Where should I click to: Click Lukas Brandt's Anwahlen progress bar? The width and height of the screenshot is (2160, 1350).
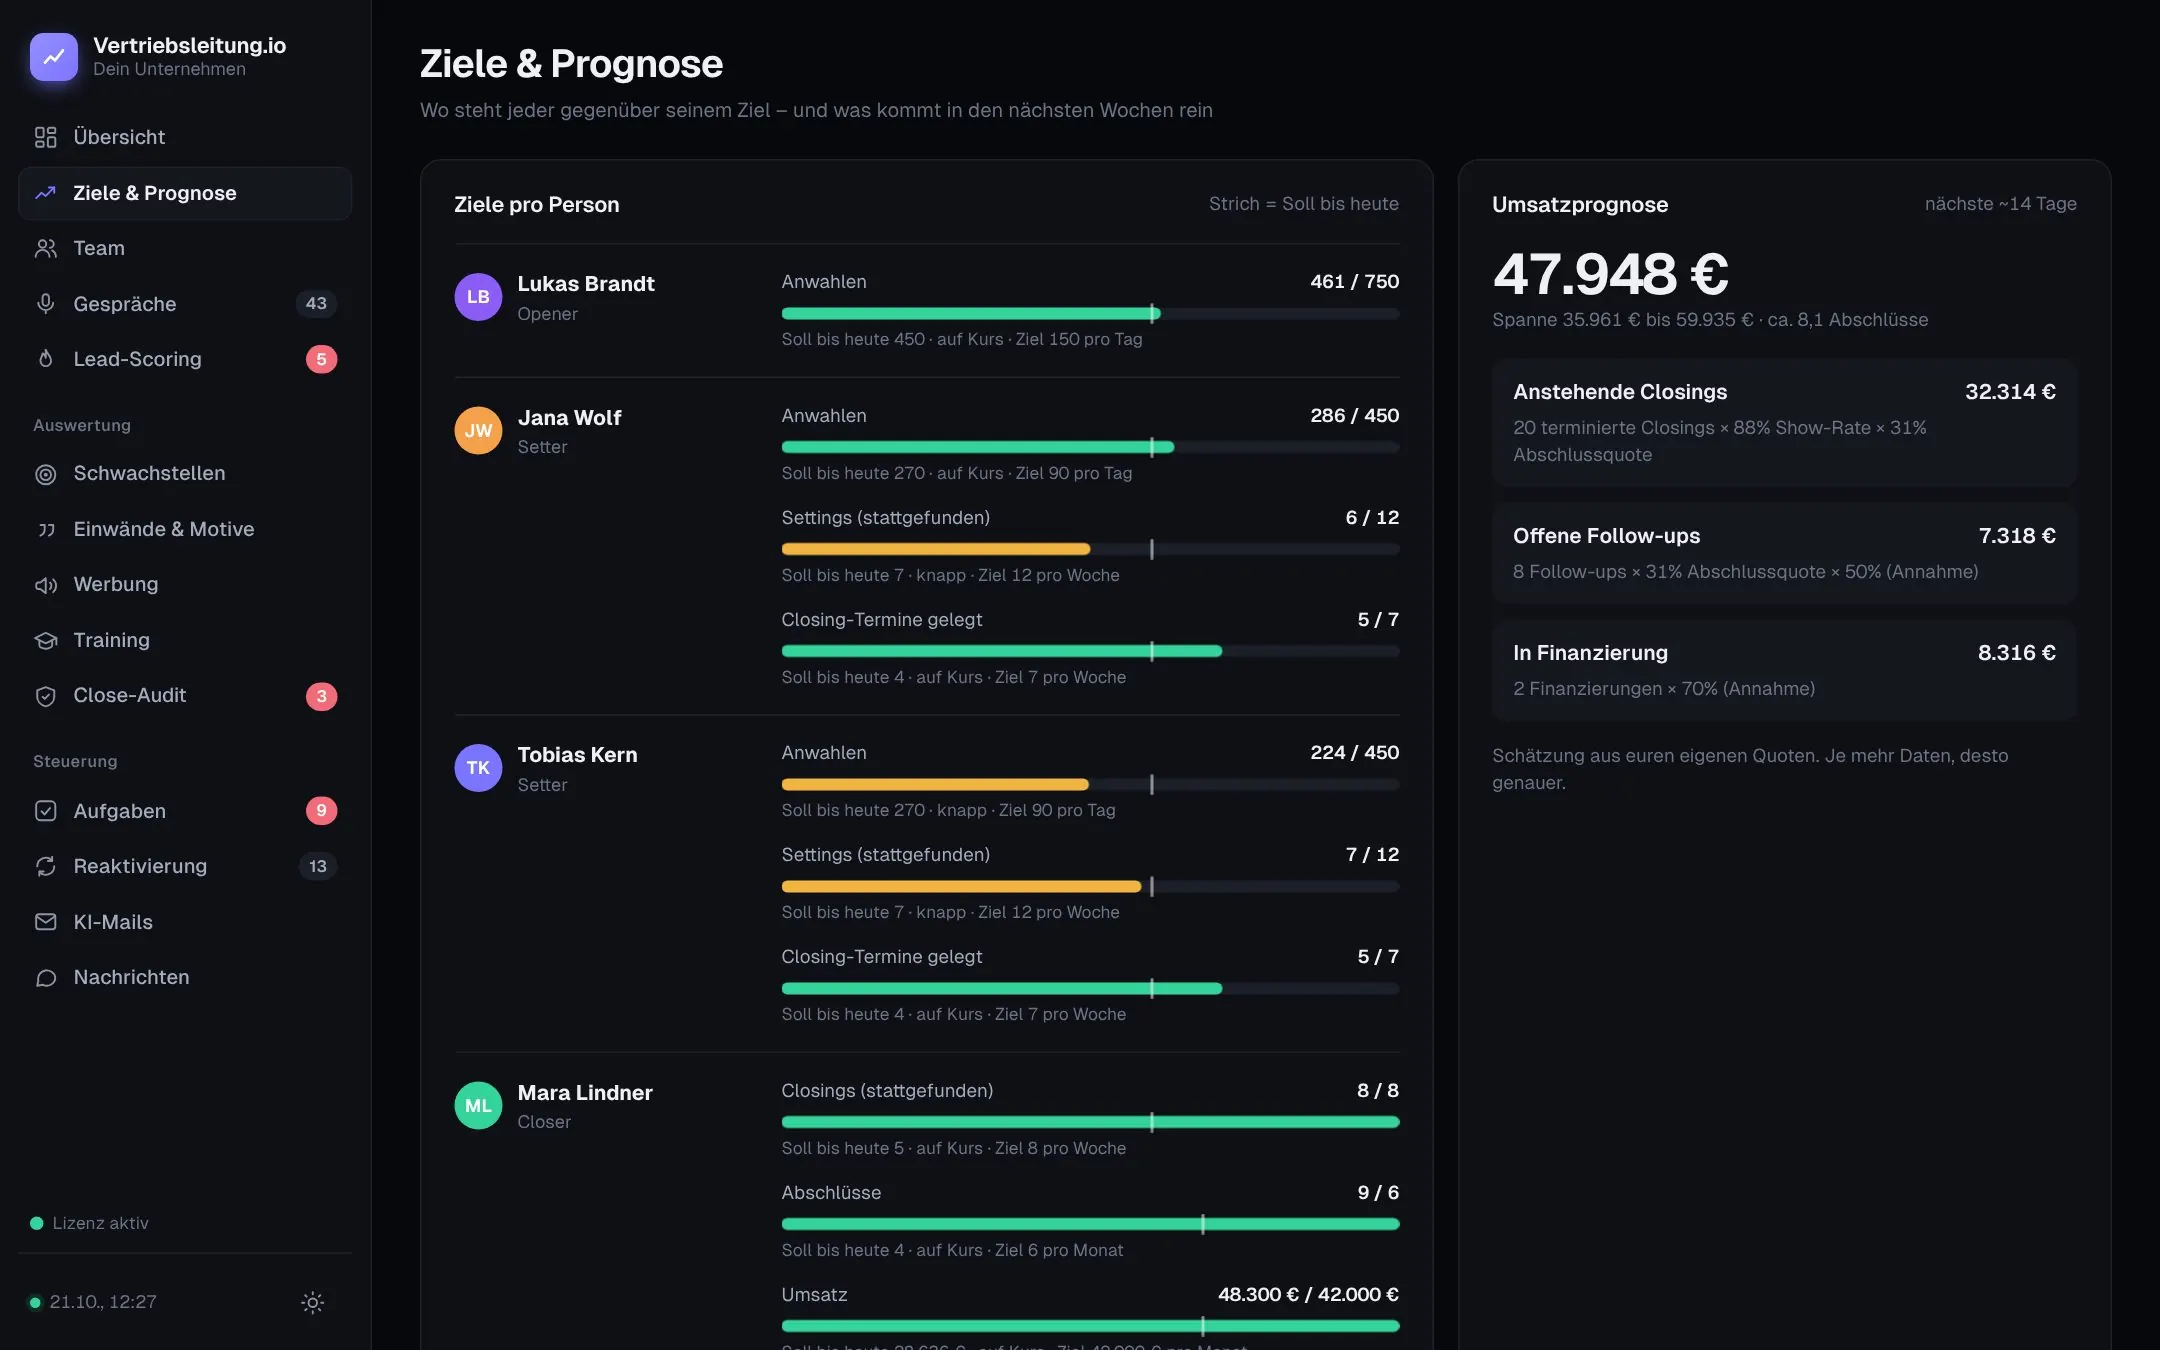pyautogui.click(x=1090, y=314)
